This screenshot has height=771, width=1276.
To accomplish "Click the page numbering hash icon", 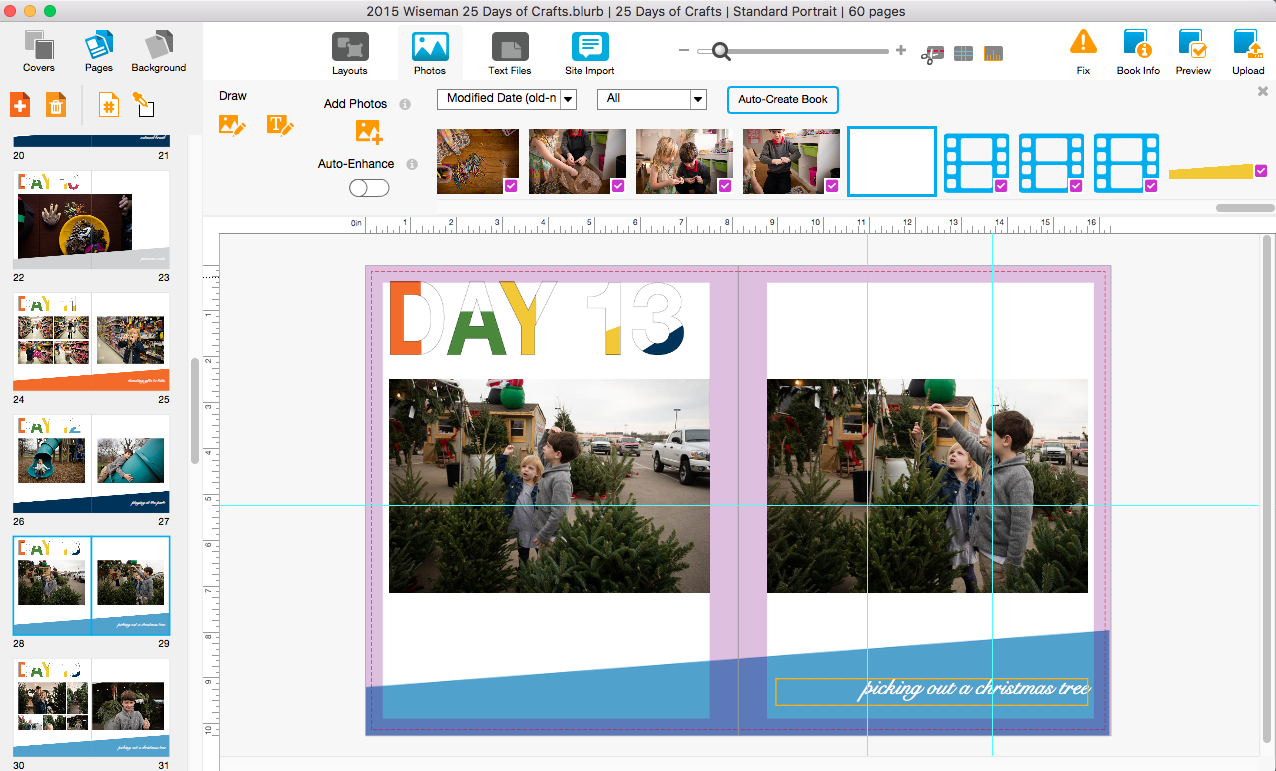I will pyautogui.click(x=109, y=104).
